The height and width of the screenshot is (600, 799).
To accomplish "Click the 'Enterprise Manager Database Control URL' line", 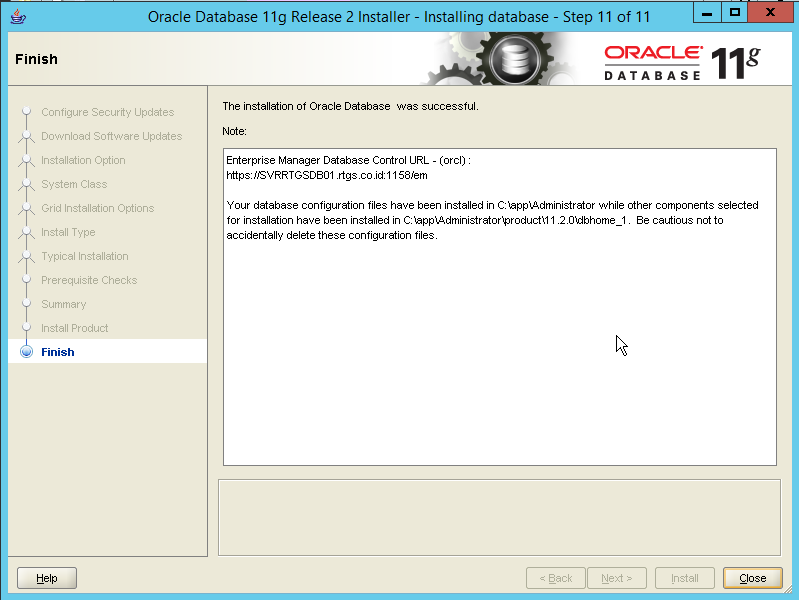I will coord(349,160).
